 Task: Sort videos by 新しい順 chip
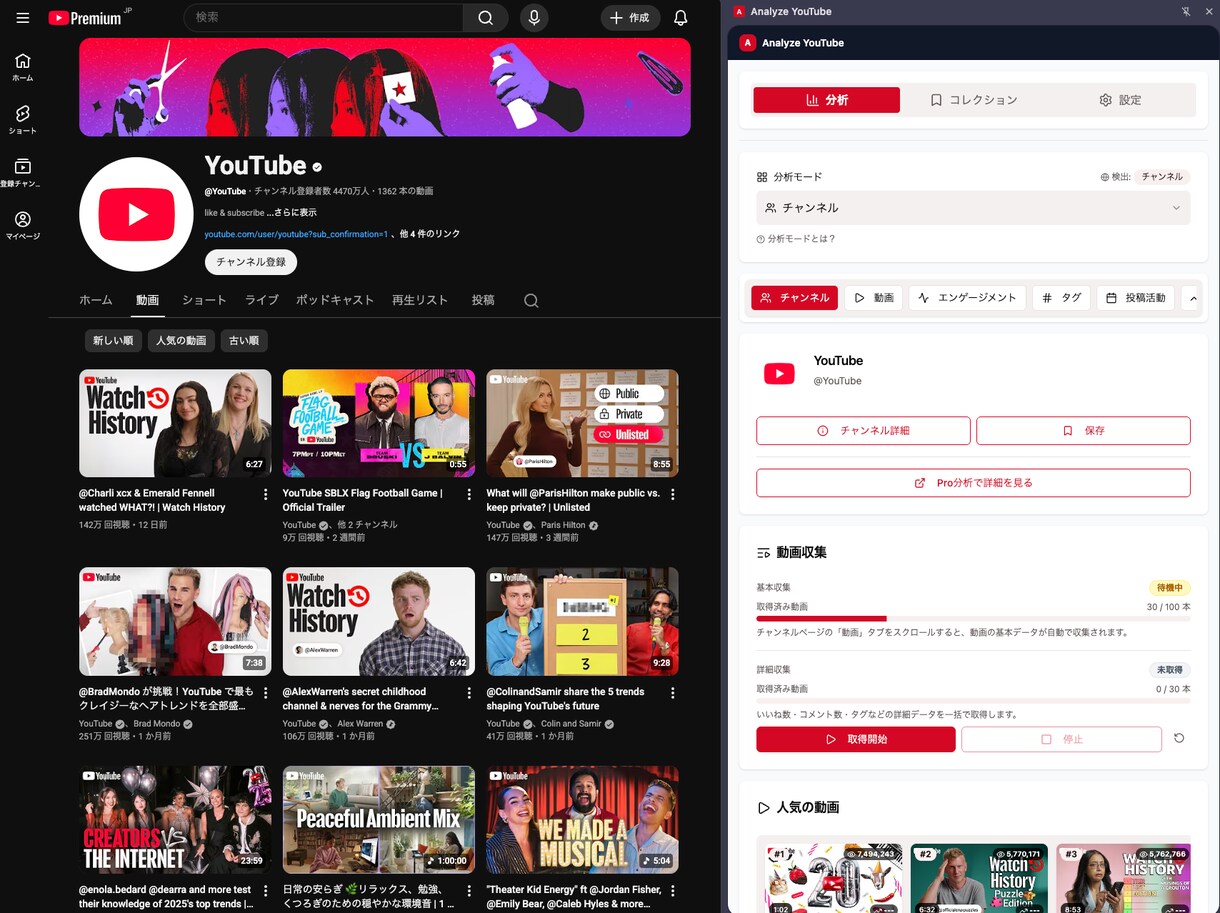(x=113, y=341)
